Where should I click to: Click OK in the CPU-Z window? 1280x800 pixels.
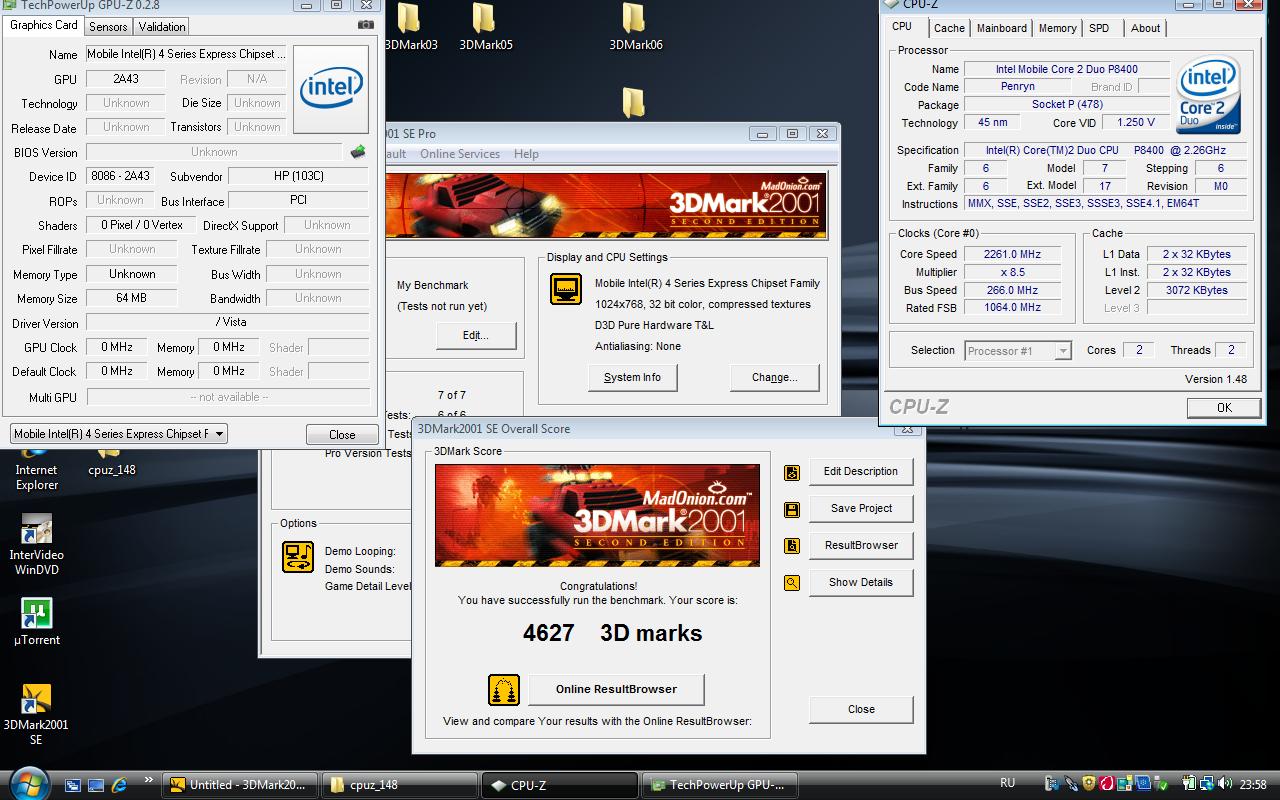click(x=1224, y=408)
